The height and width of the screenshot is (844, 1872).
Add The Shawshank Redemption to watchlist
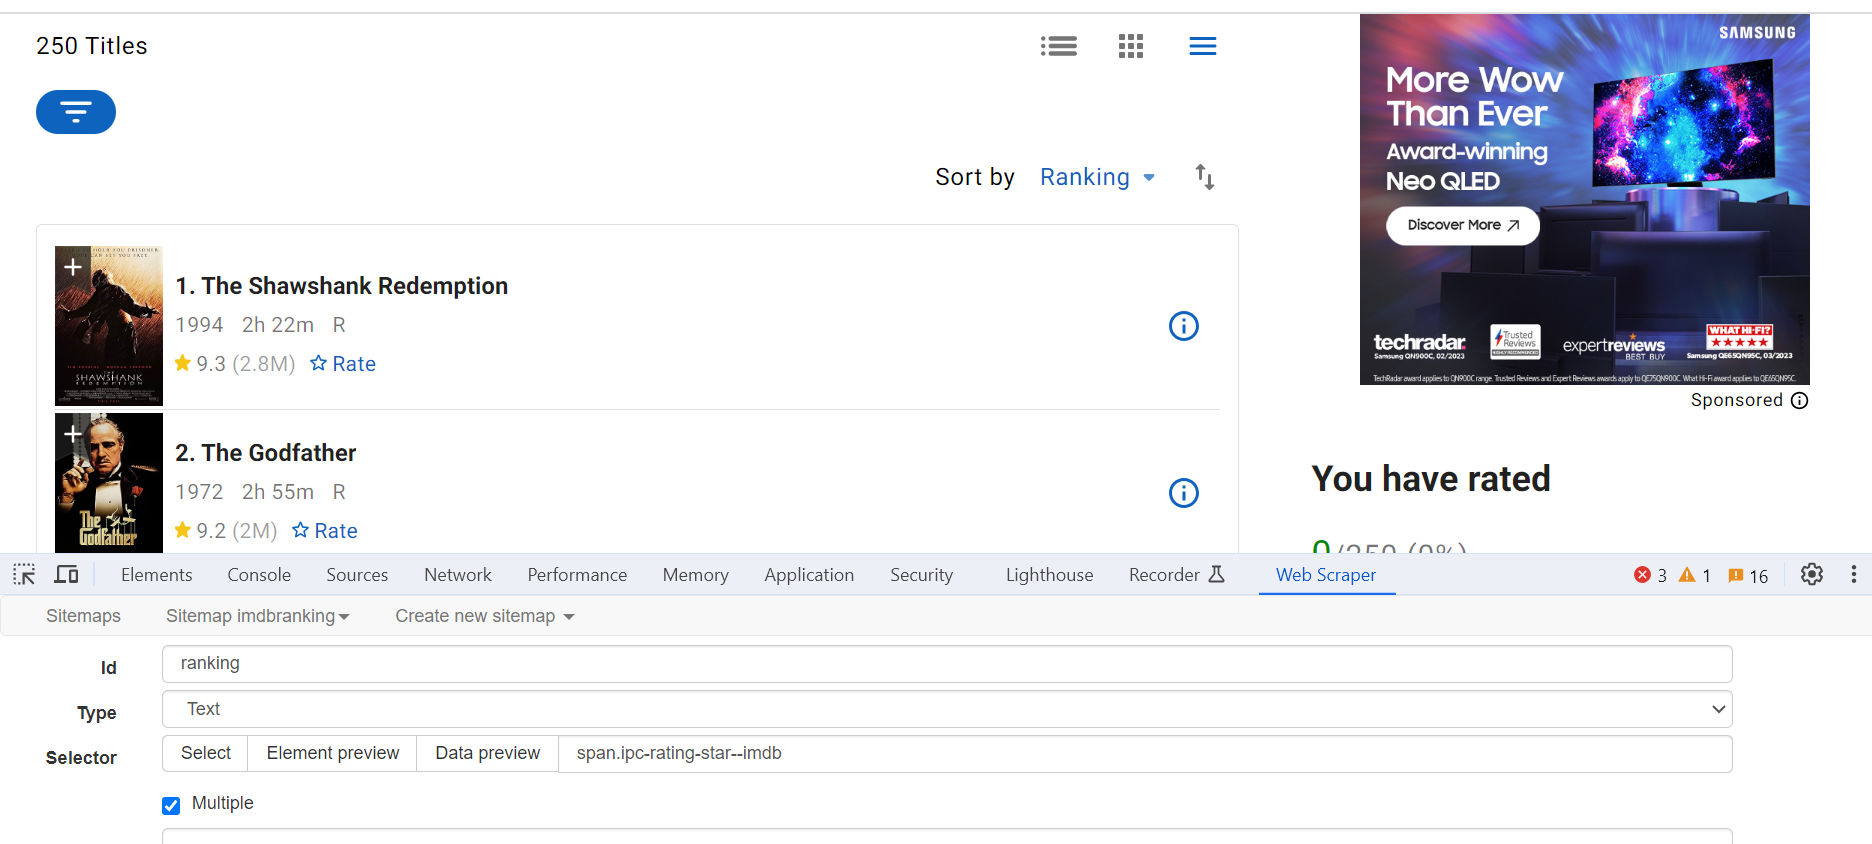[x=73, y=267]
